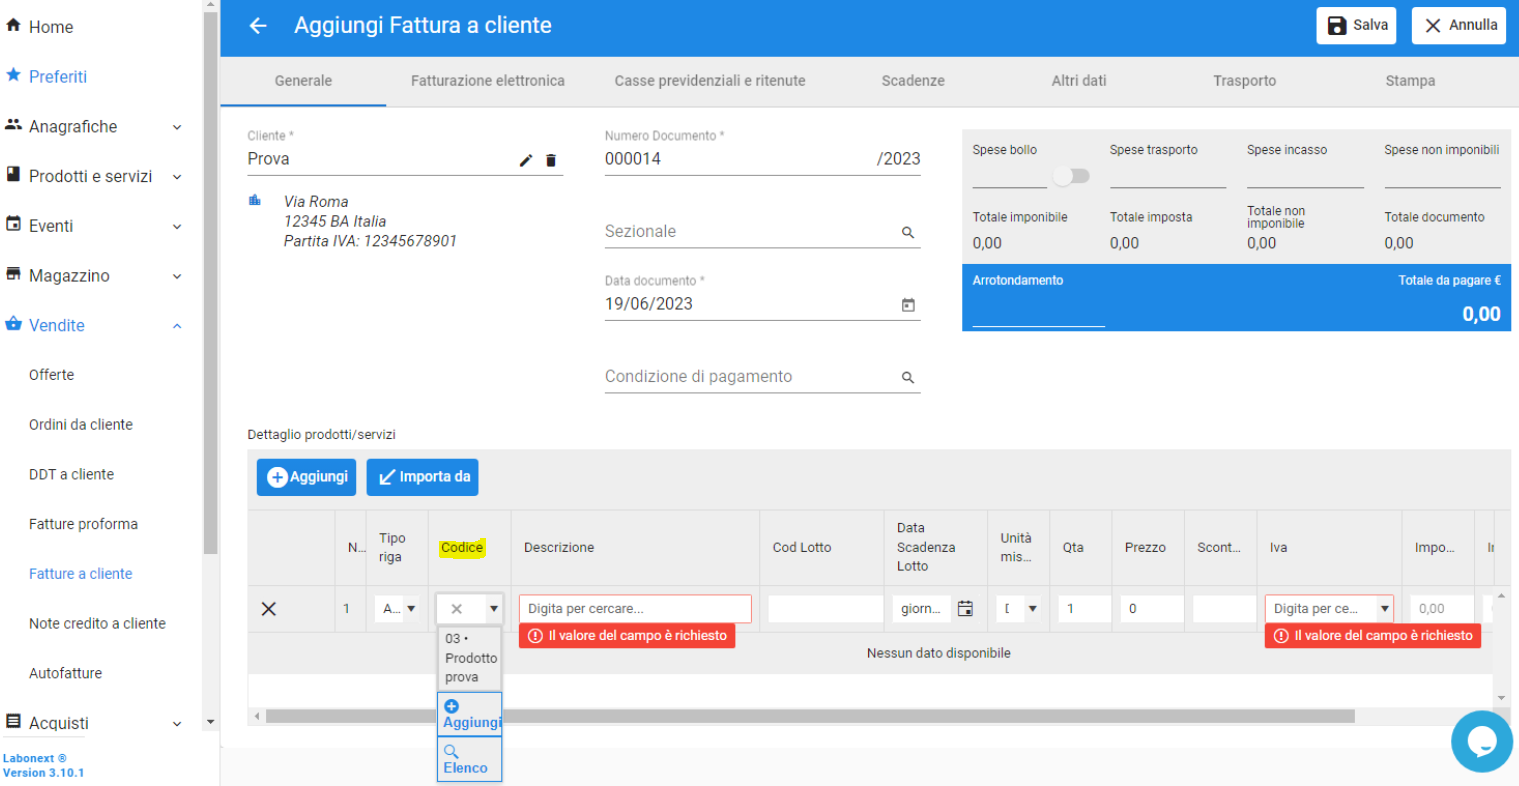
Task: Switch to Fatturazione elettronica tab
Action: pos(487,81)
